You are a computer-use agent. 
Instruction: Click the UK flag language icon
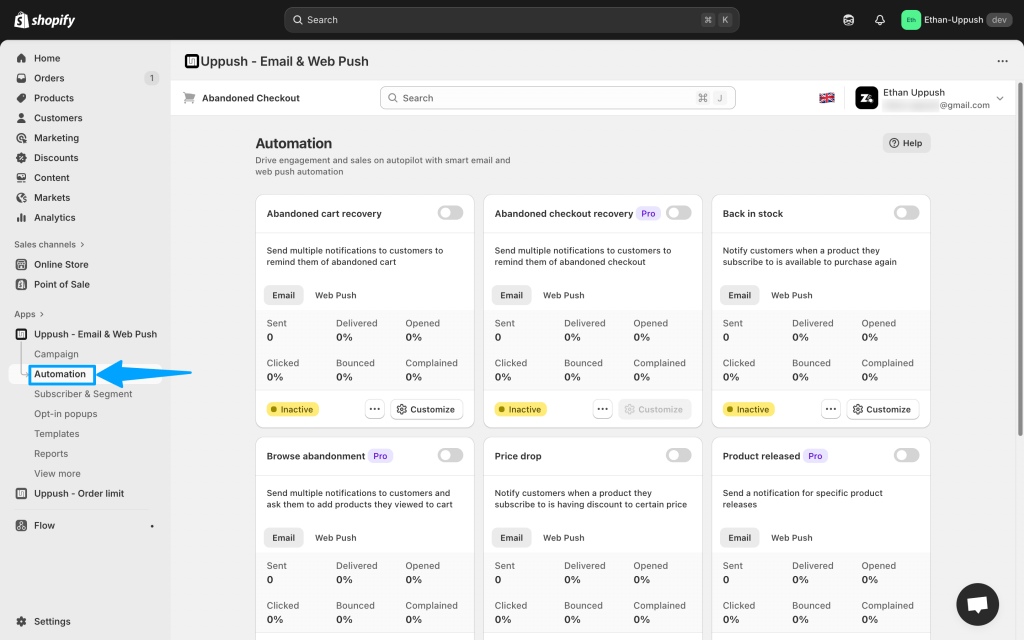coord(827,98)
